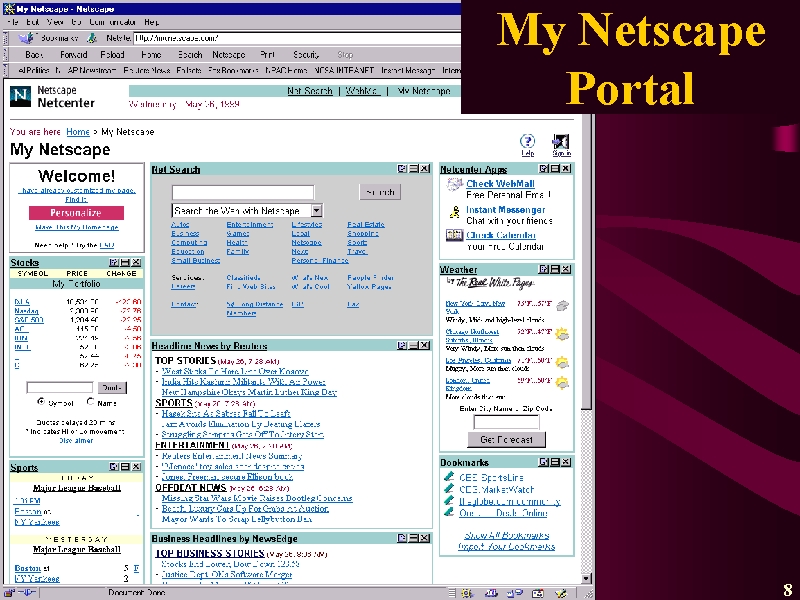Click the bookmark icon beside CBS SportsLine
The image size is (800, 600).
[449, 477]
